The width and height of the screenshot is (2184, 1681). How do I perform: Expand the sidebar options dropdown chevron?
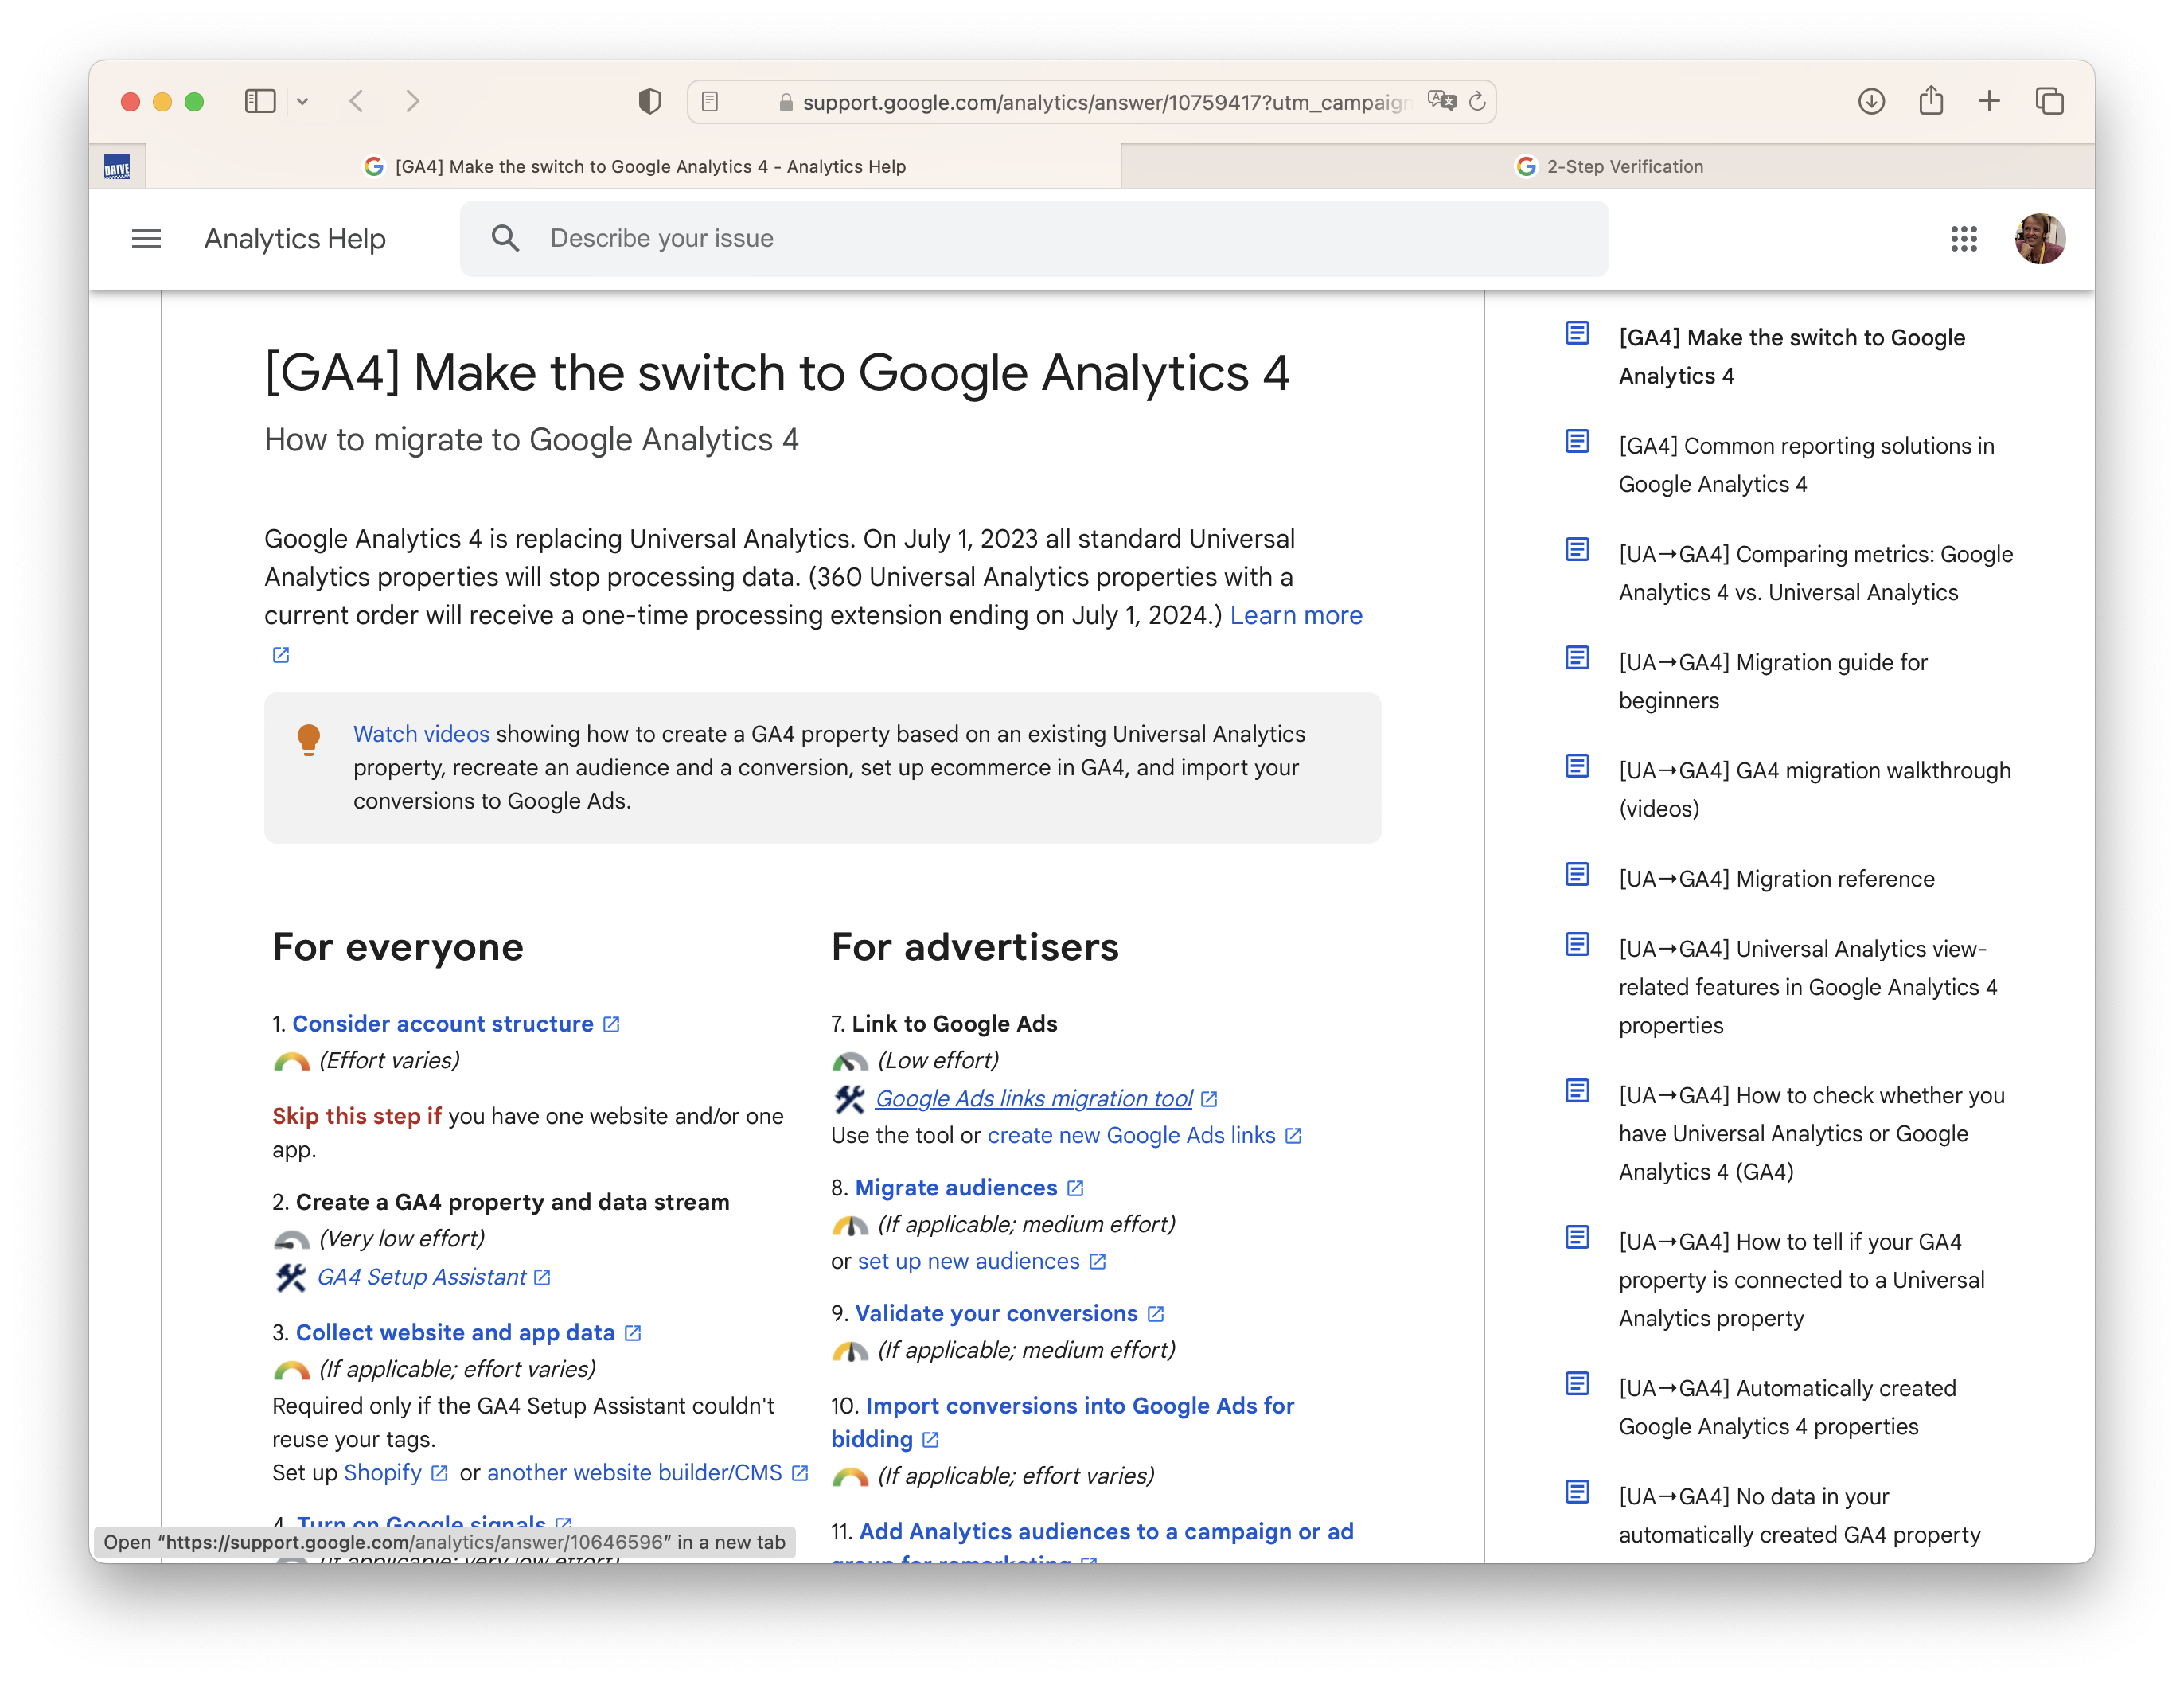pyautogui.click(x=302, y=102)
